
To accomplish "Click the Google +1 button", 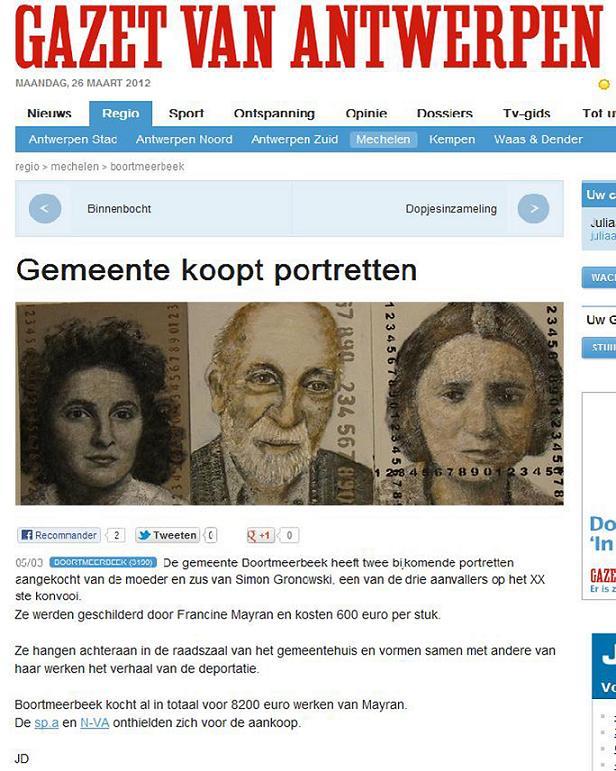I will [261, 535].
